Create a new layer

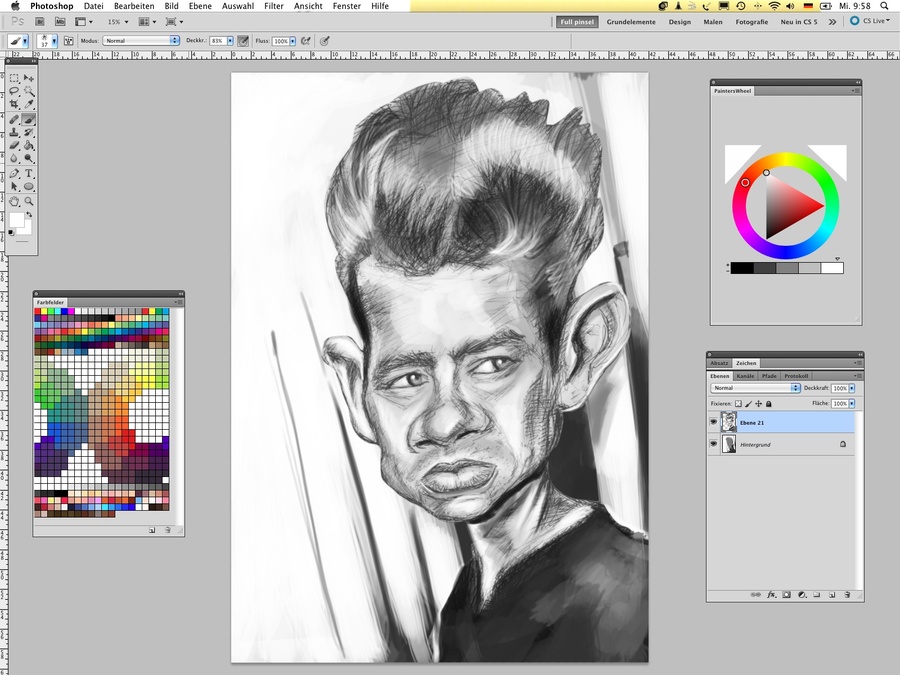tap(832, 595)
